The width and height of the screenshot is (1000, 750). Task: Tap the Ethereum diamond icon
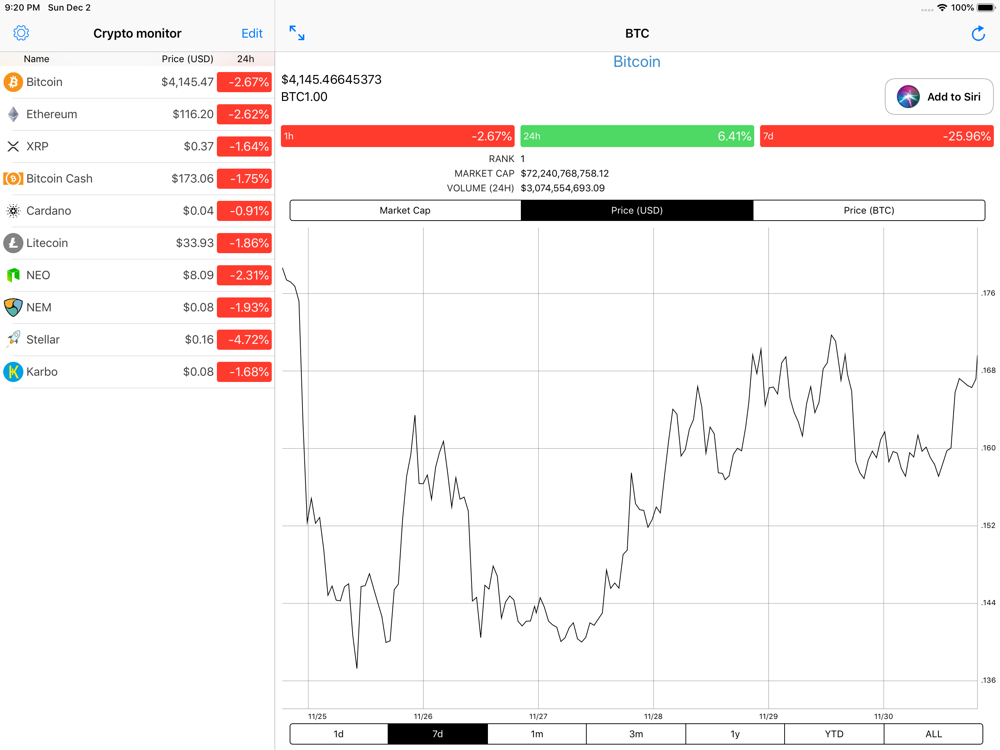13,114
